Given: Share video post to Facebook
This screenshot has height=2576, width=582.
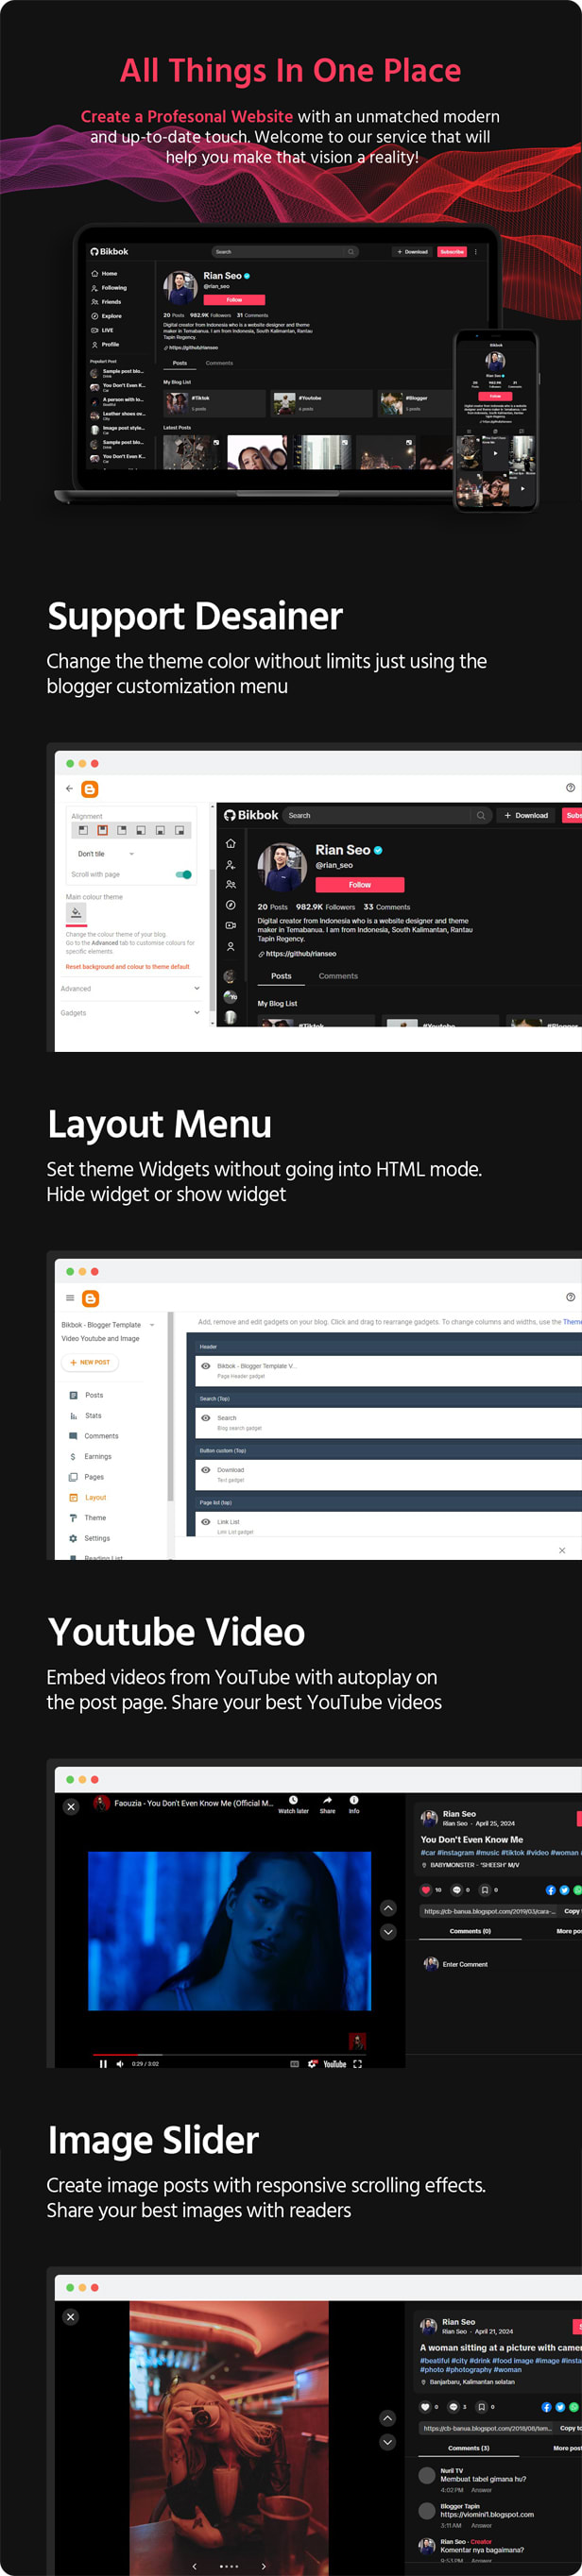Looking at the screenshot, I should [550, 1889].
